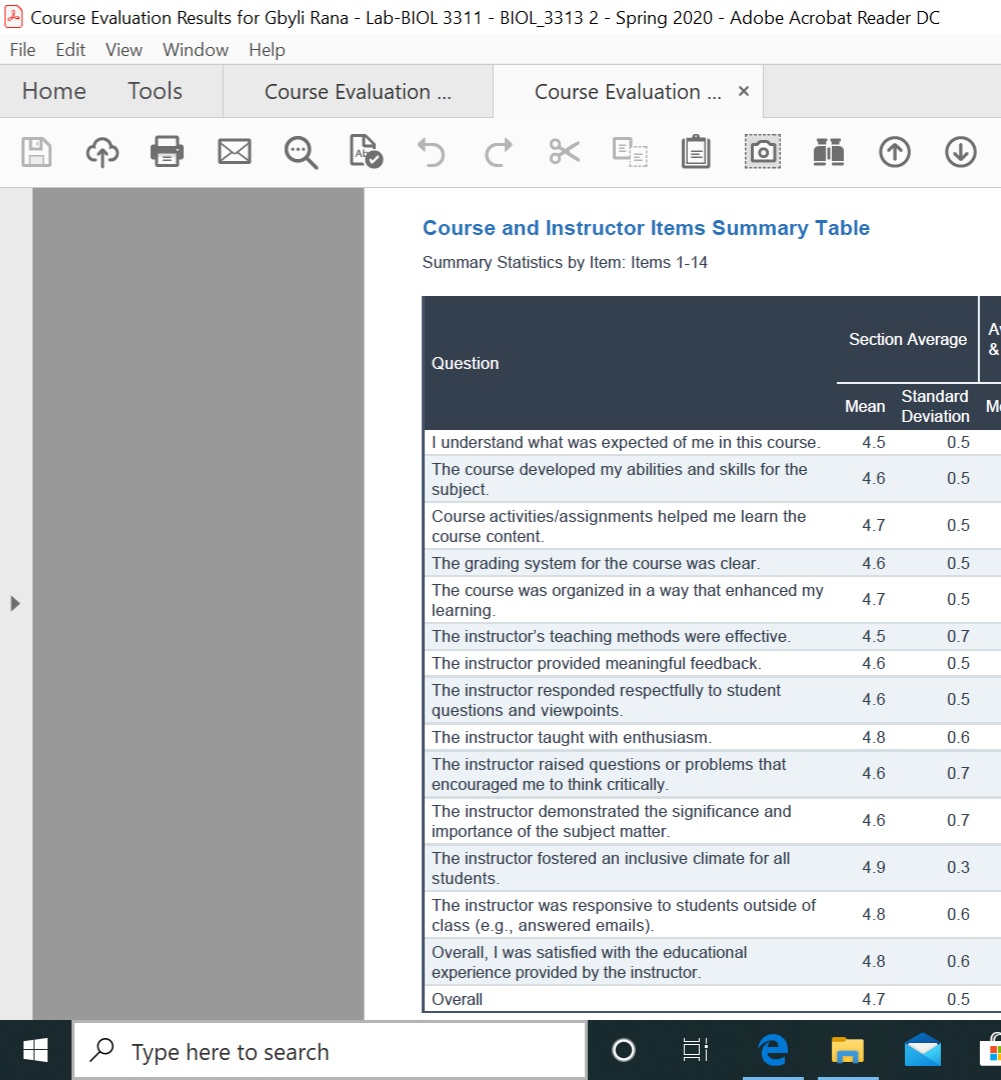Open advanced search binoculars icon
The width and height of the screenshot is (1001, 1080).
click(828, 152)
